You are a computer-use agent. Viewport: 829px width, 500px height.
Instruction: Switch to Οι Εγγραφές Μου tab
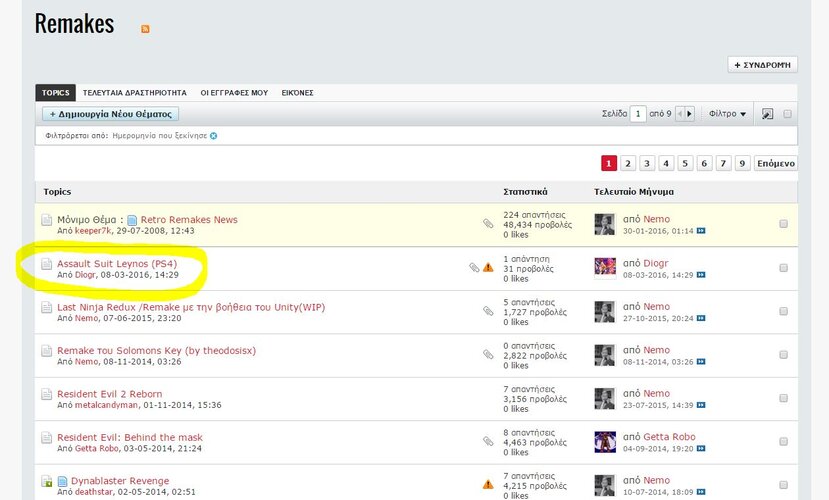coord(234,92)
